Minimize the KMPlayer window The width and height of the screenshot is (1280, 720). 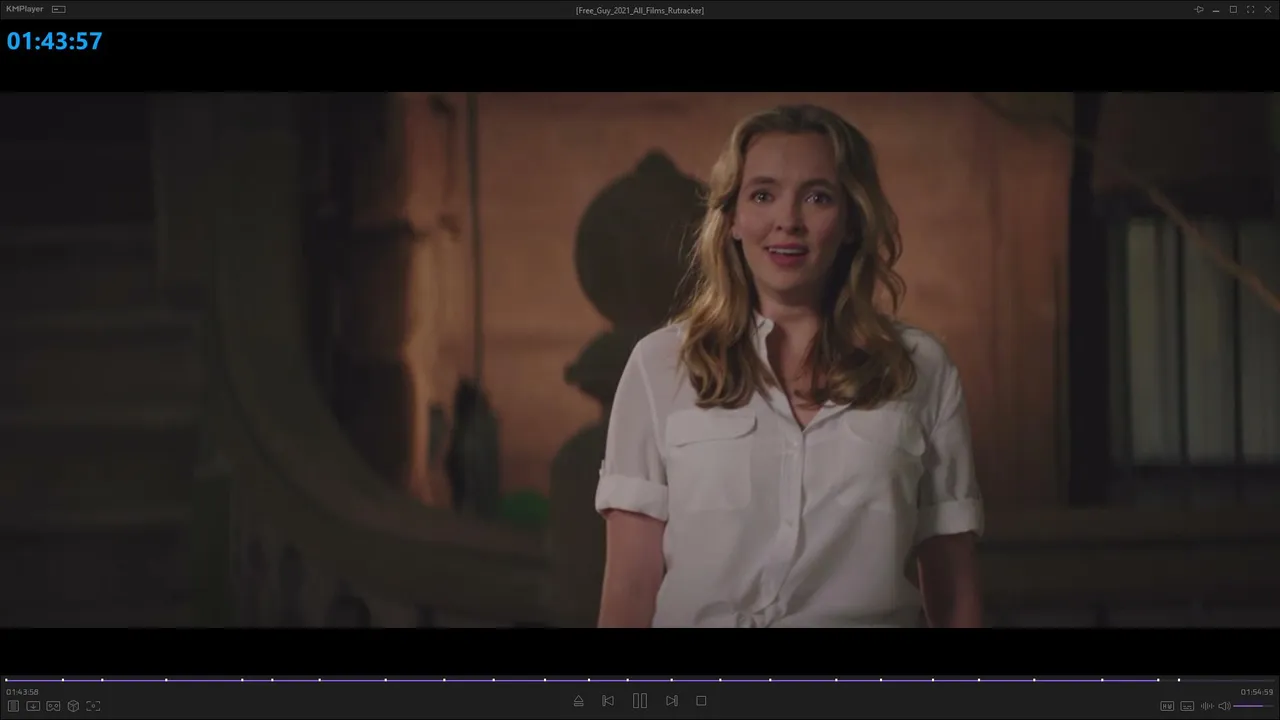[1217, 9]
